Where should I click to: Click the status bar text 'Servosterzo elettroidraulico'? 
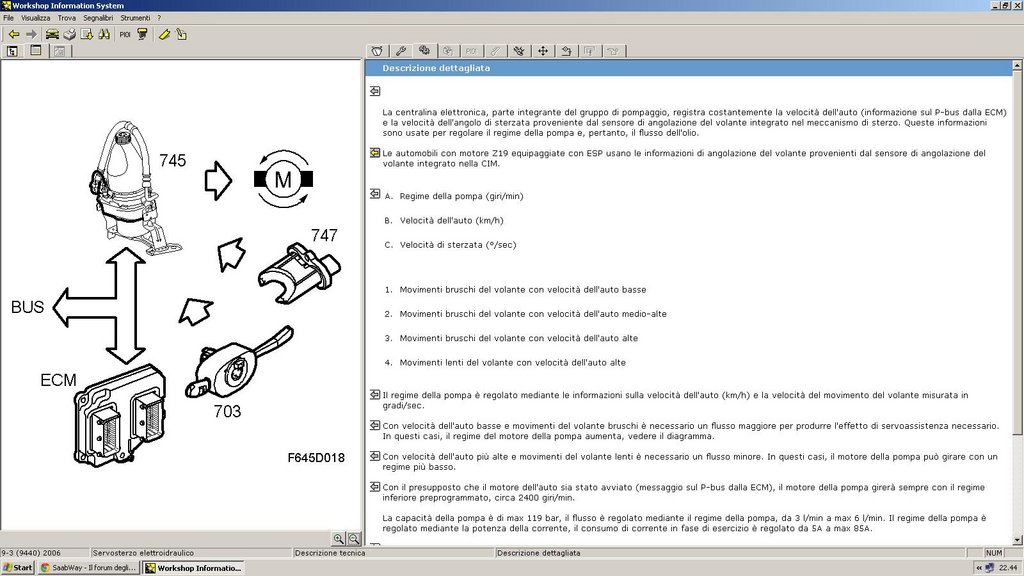(x=144, y=552)
